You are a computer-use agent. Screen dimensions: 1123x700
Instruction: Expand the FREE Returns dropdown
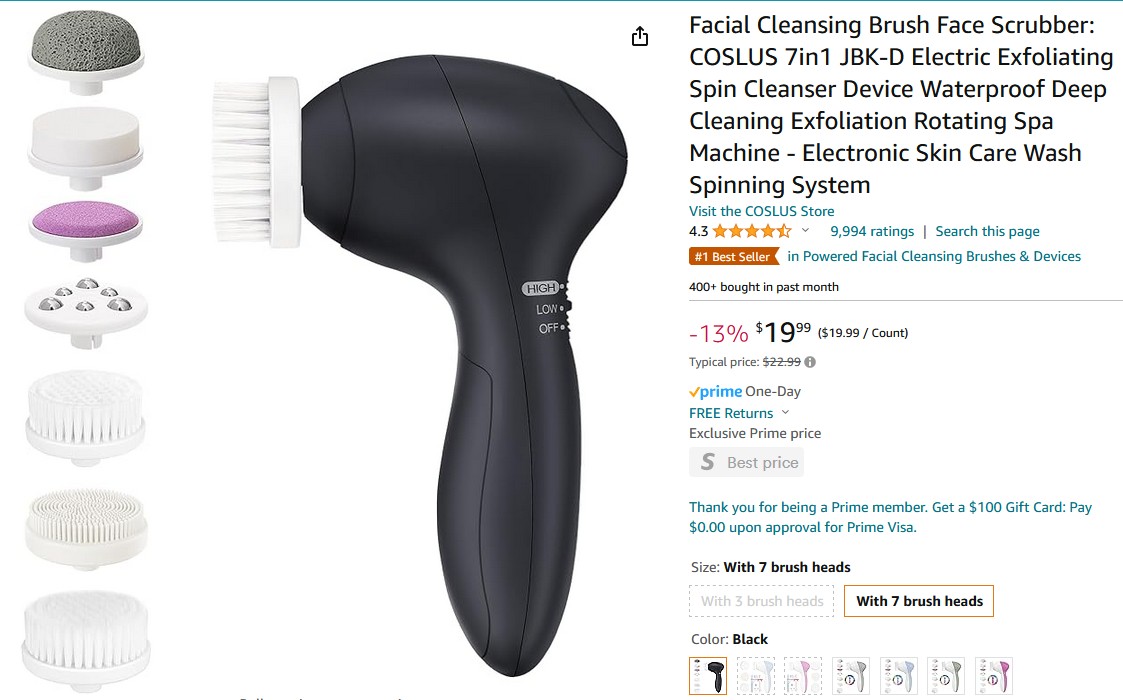point(739,413)
